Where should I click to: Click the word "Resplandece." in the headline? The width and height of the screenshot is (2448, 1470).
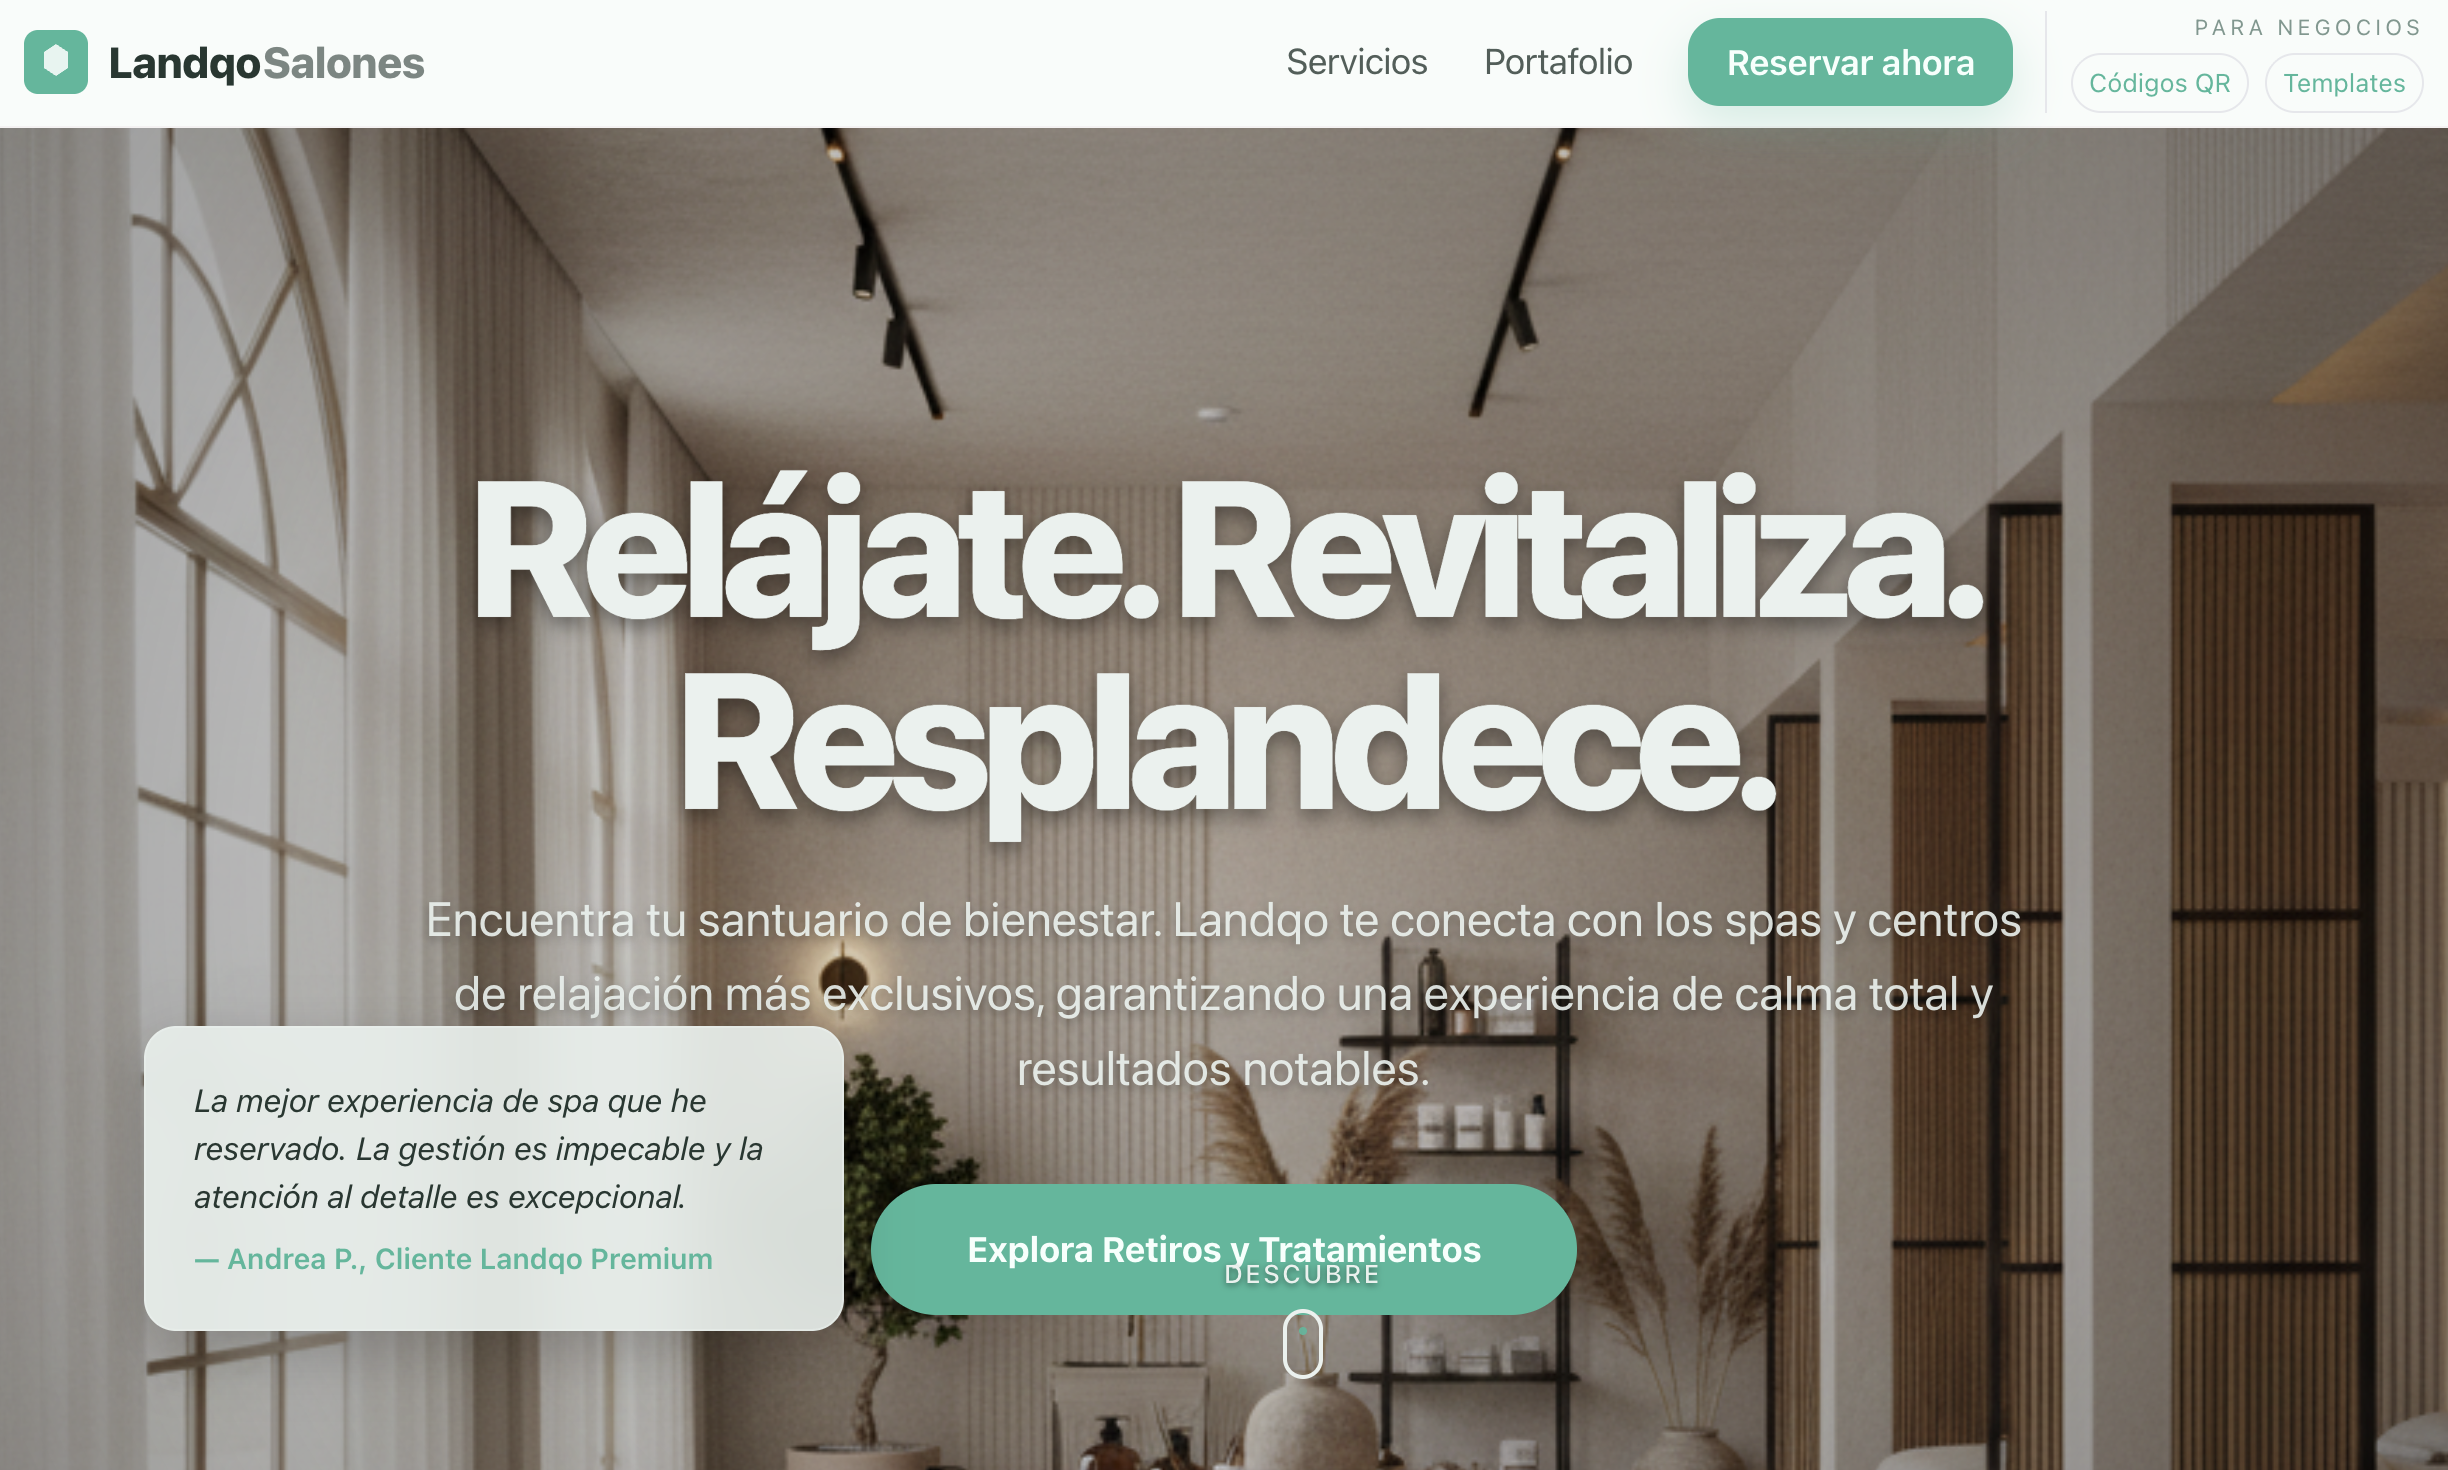[1228, 745]
